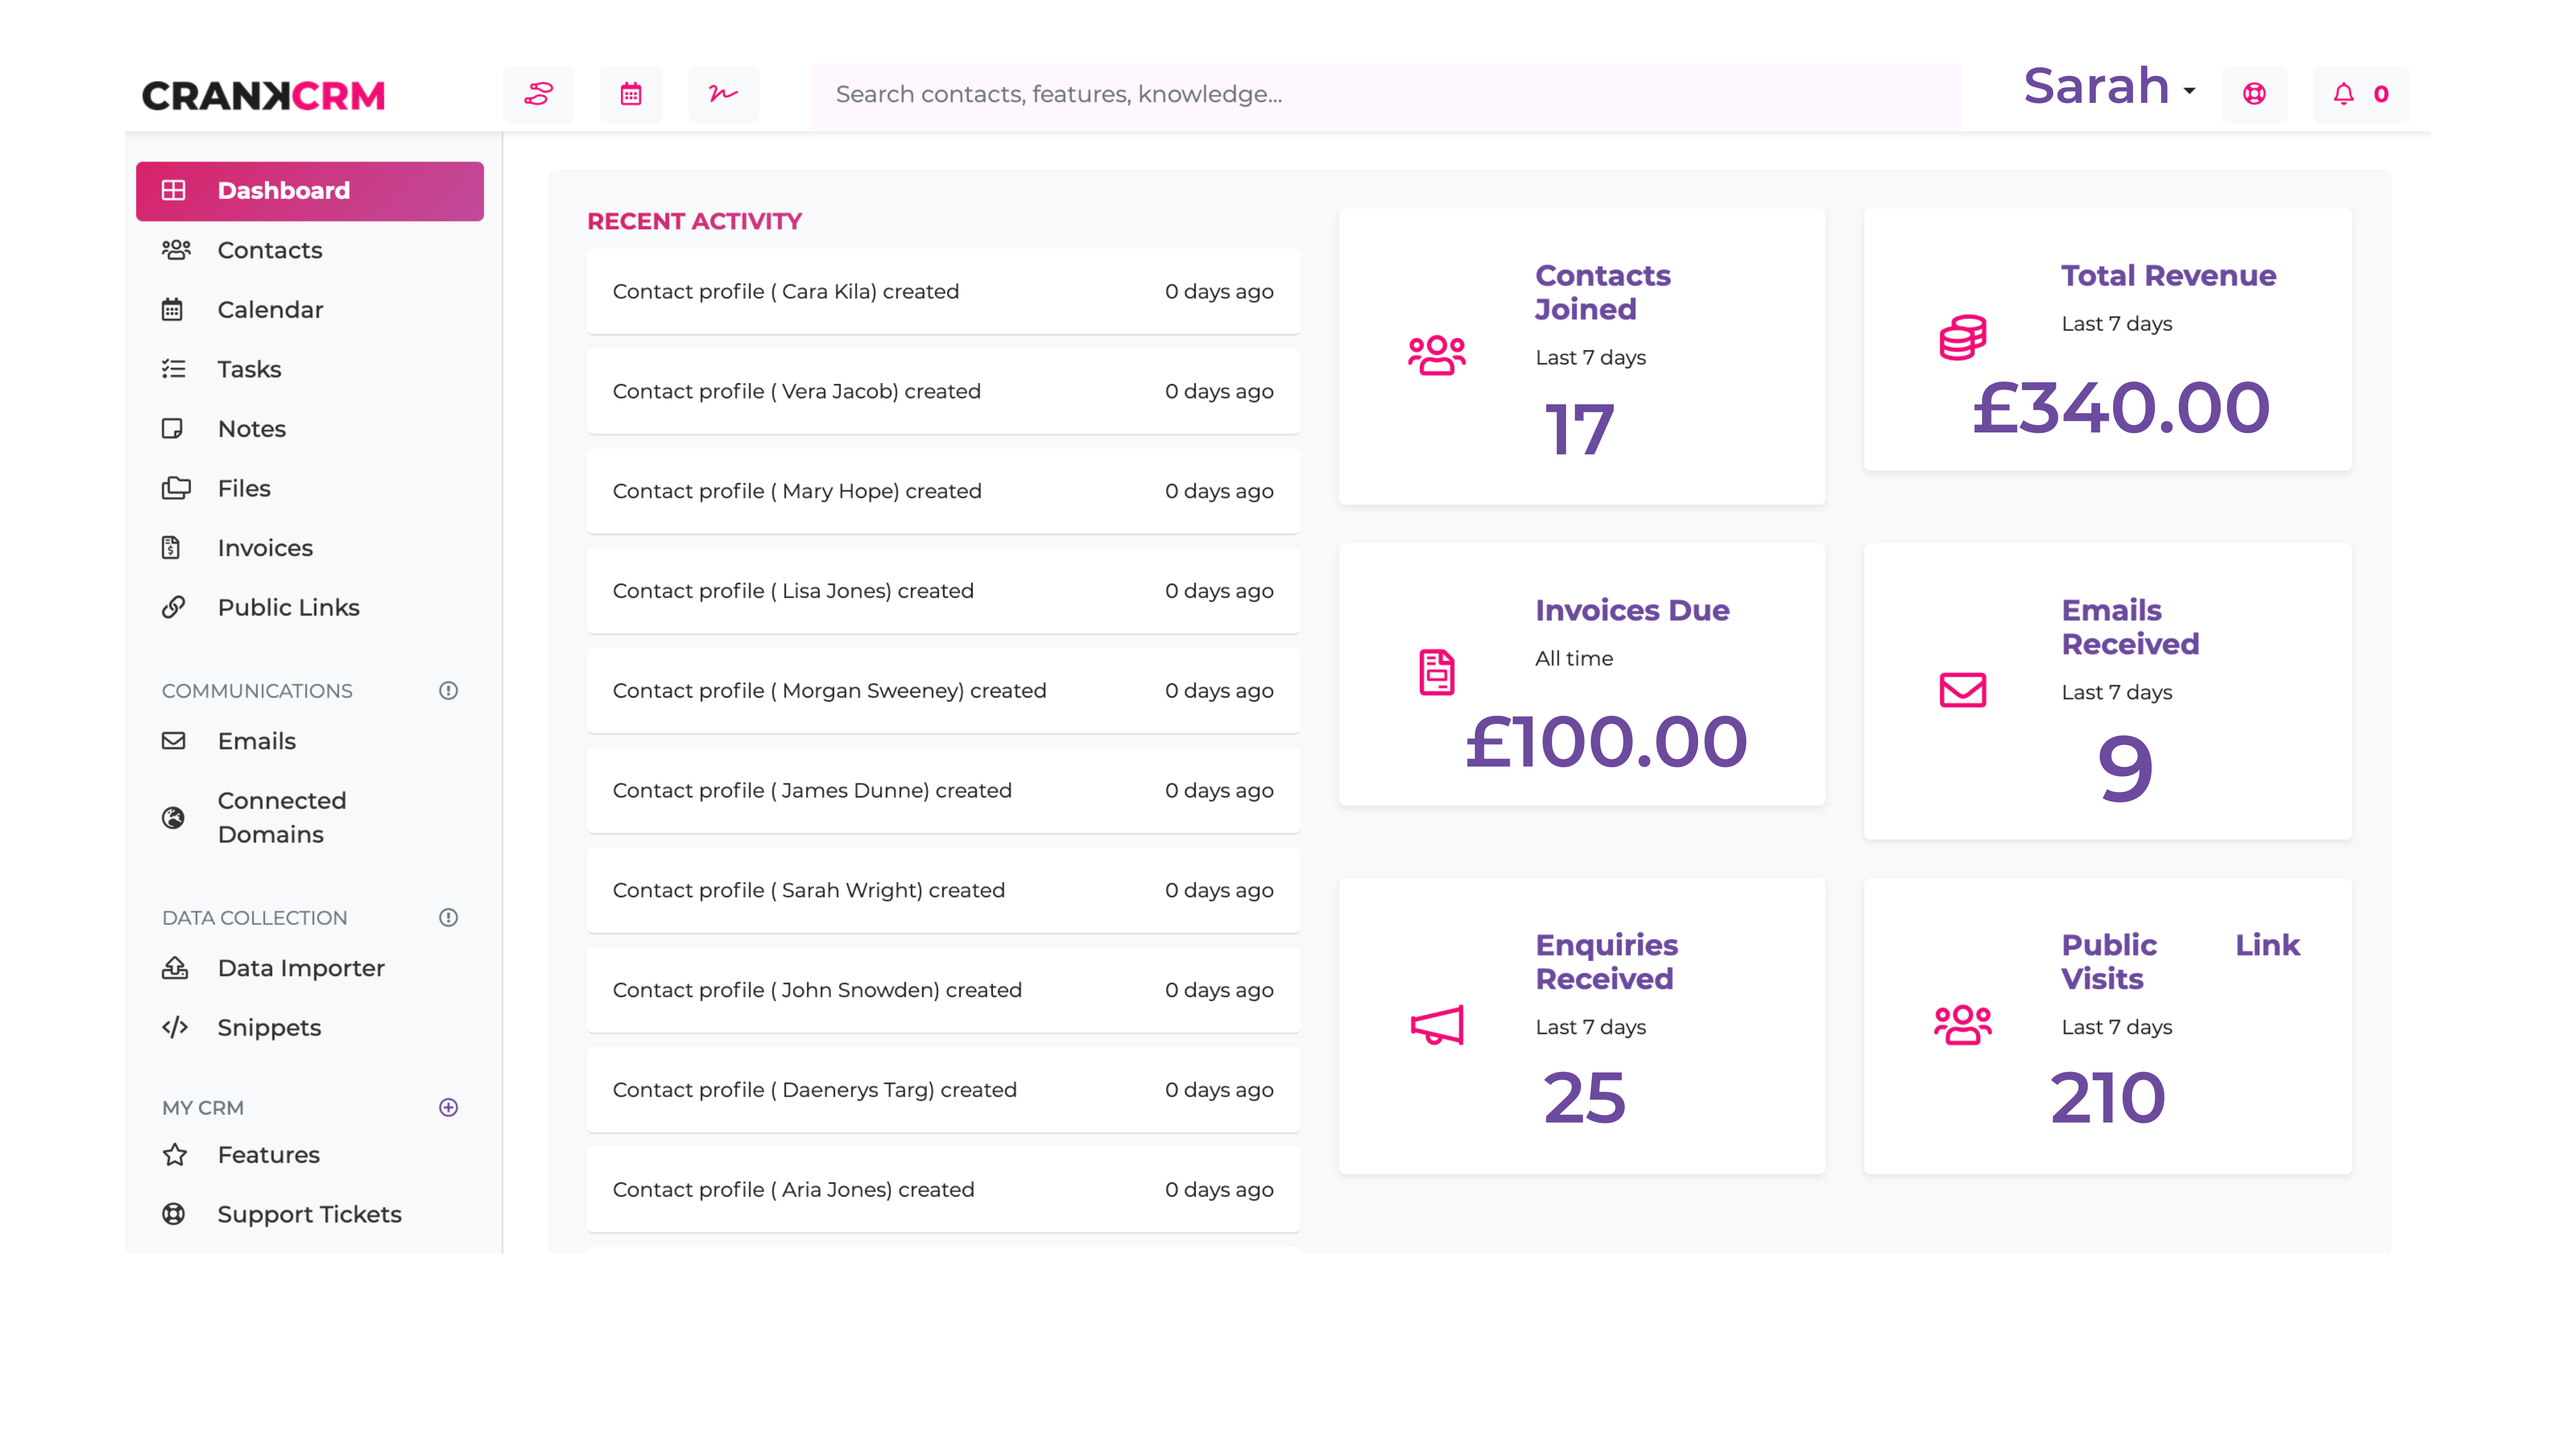
Task: Open the Data Importer page
Action: click(300, 968)
